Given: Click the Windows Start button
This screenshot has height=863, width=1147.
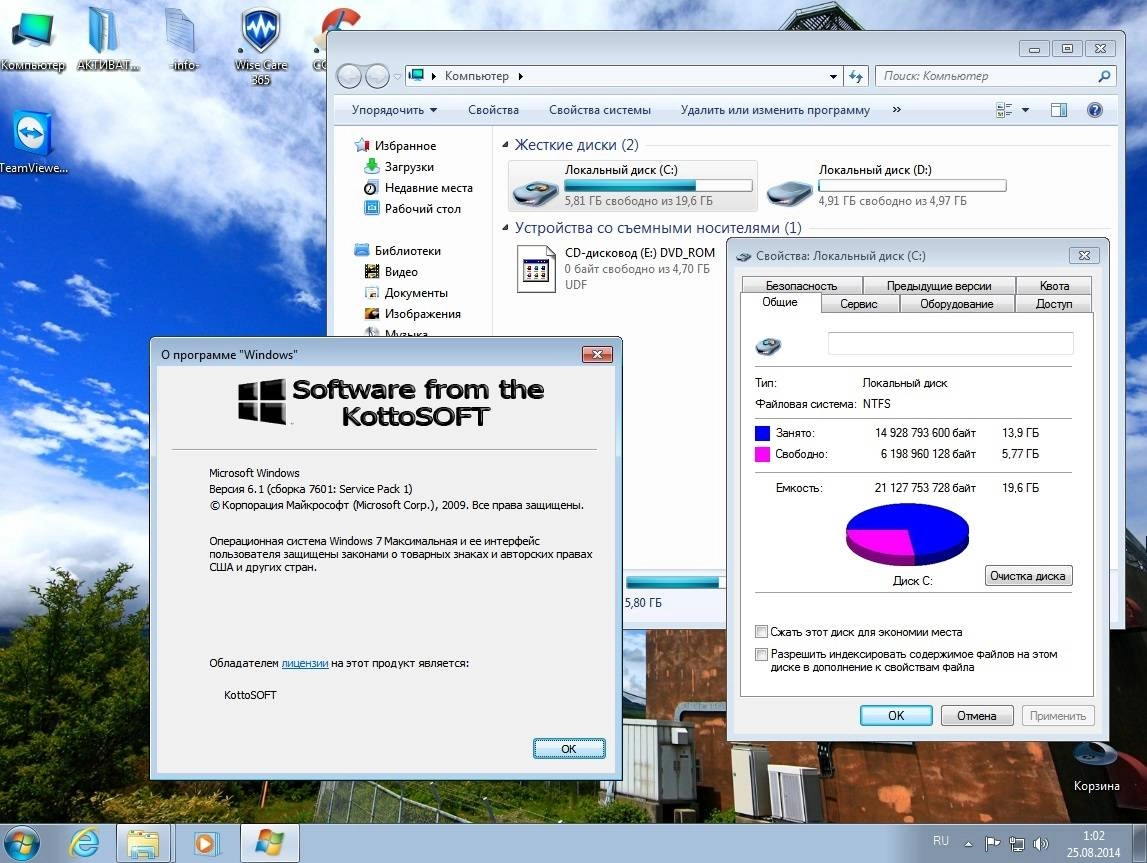Looking at the screenshot, I should point(20,843).
